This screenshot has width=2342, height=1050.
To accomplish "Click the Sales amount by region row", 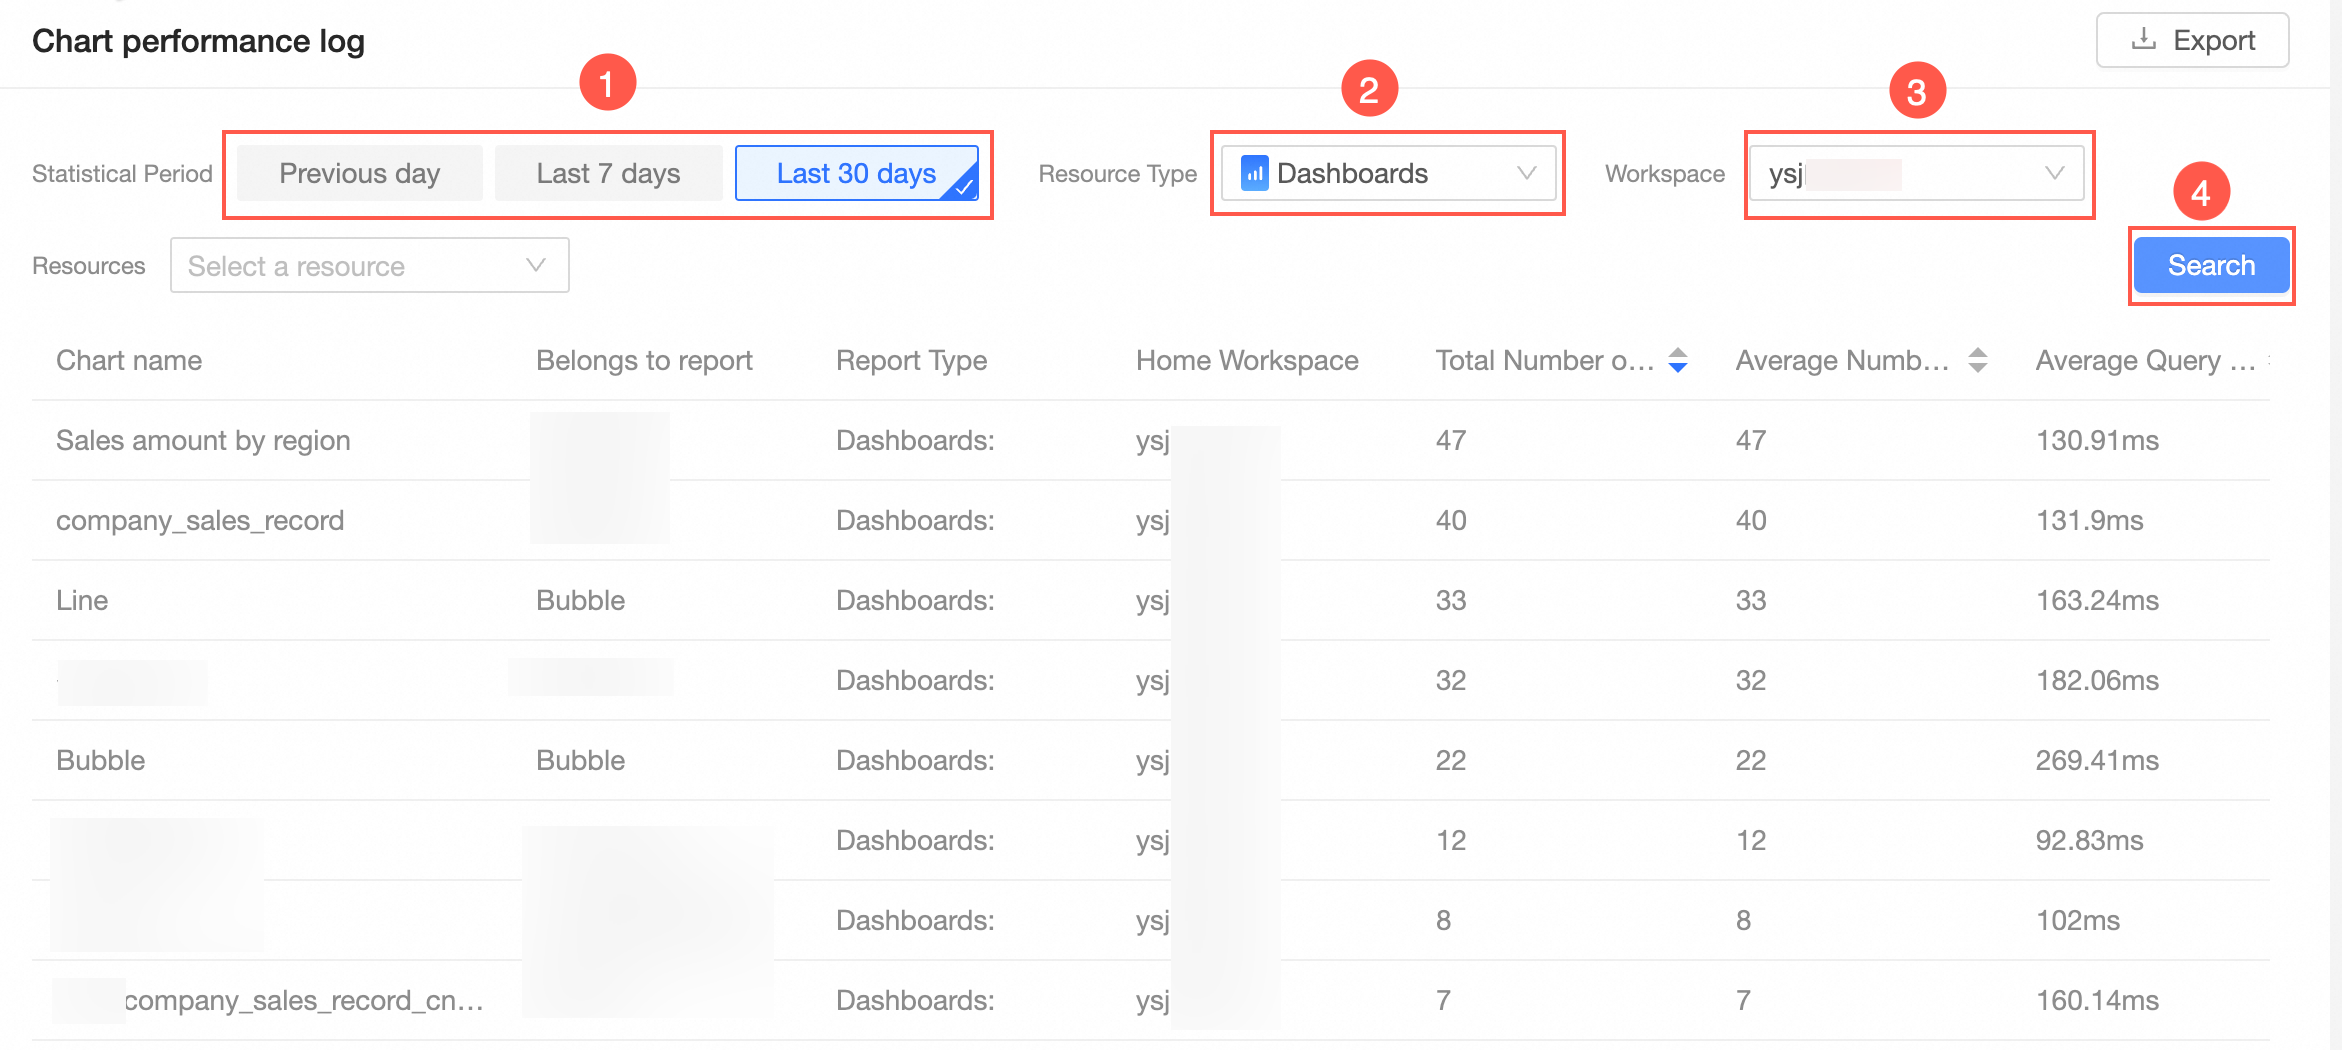I will click(x=1150, y=440).
